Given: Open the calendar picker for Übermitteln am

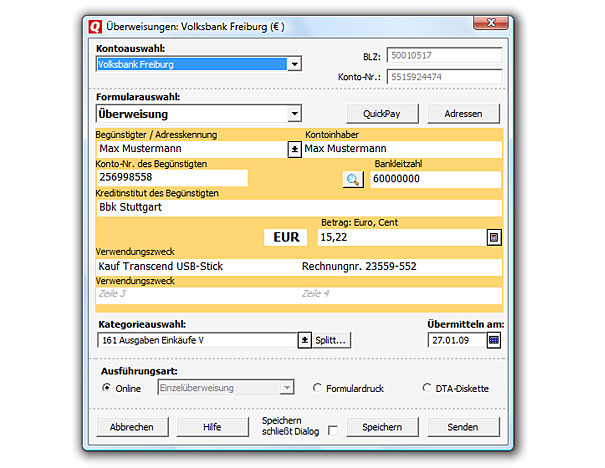Looking at the screenshot, I should click(493, 340).
